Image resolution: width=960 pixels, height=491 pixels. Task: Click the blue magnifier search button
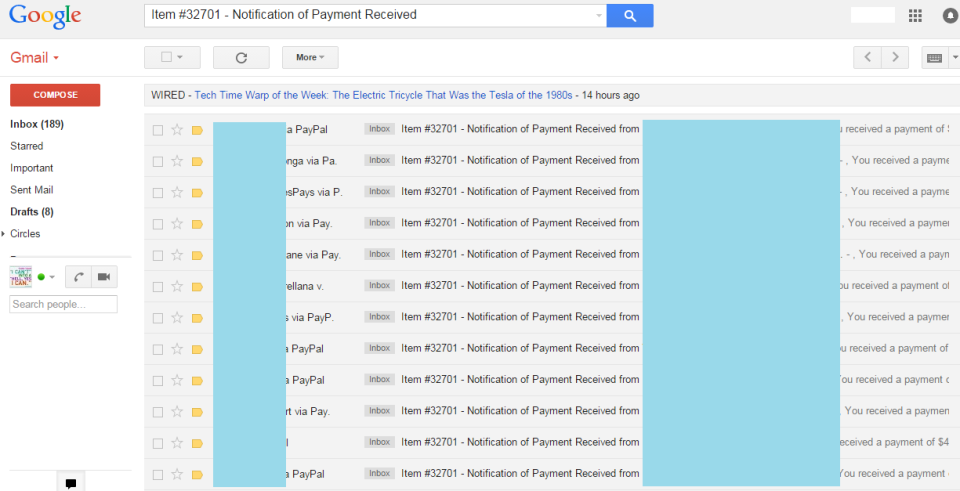629,16
